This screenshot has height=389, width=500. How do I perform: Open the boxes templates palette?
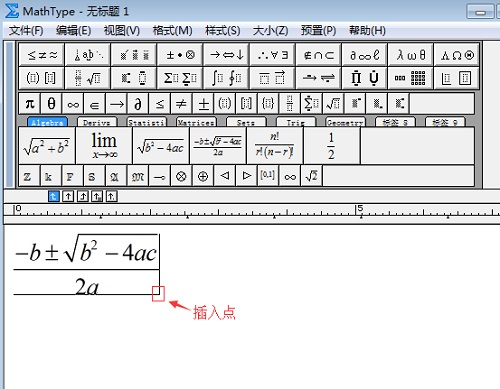[457, 78]
